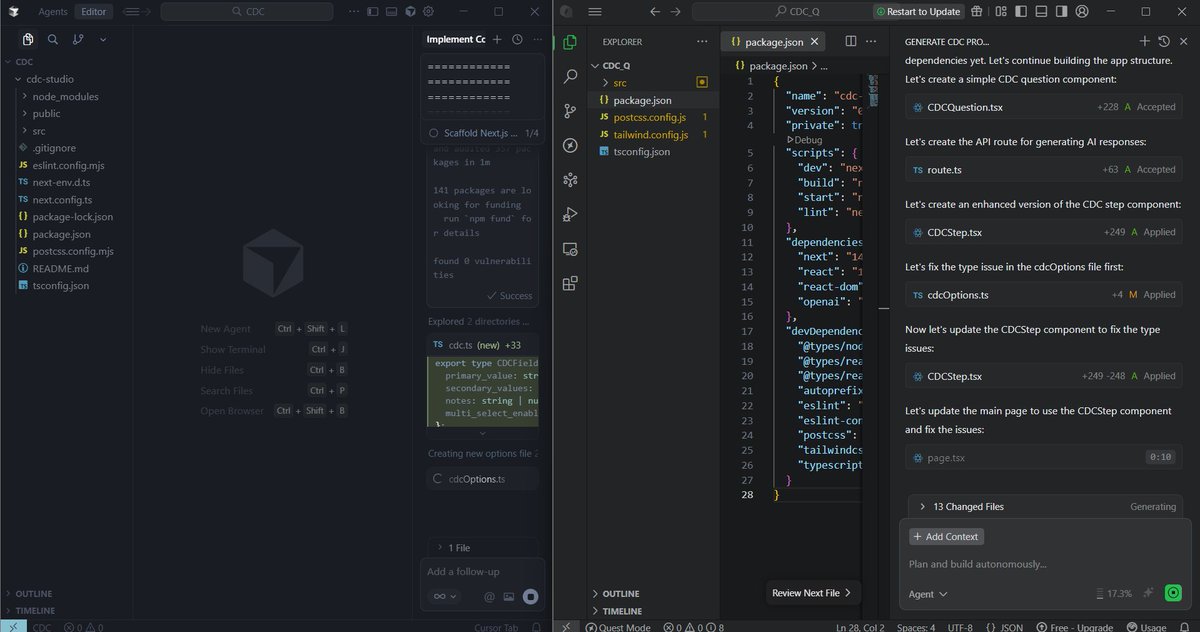The height and width of the screenshot is (632, 1200).
Task: Select the Implement chat tab in Cursor
Action: [x=456, y=39]
